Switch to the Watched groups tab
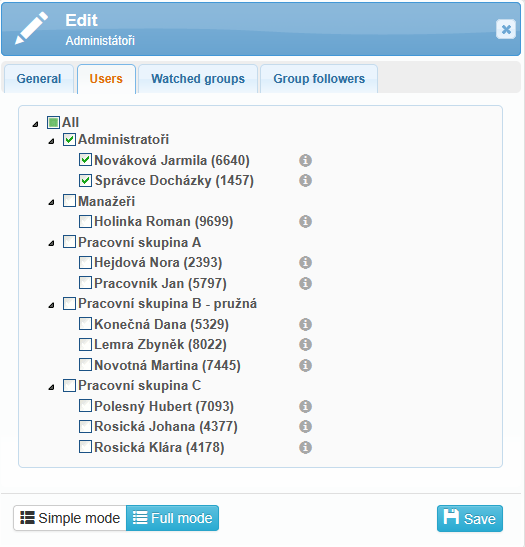 [198, 79]
